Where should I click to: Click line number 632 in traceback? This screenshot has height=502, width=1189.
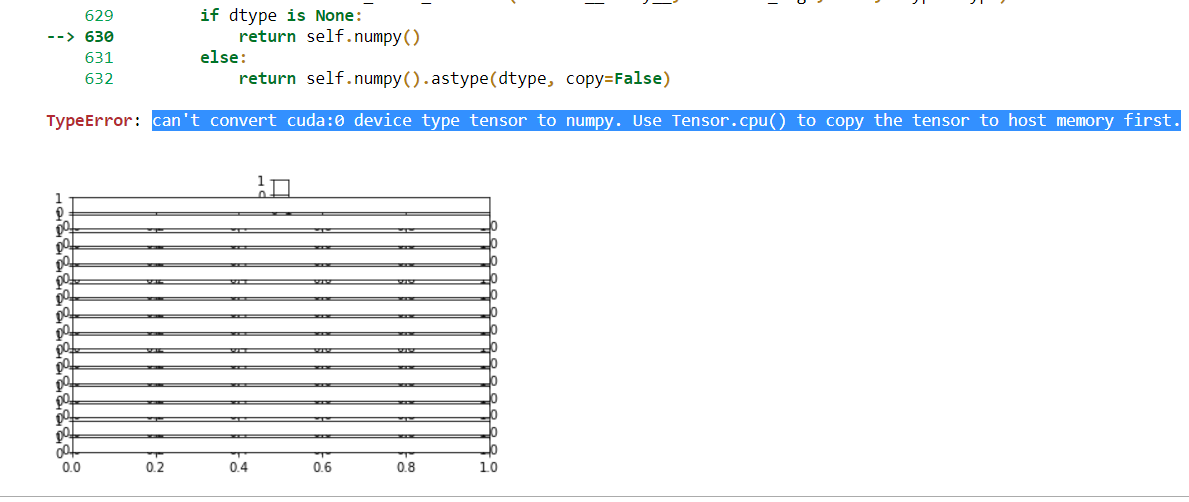[x=99, y=79]
